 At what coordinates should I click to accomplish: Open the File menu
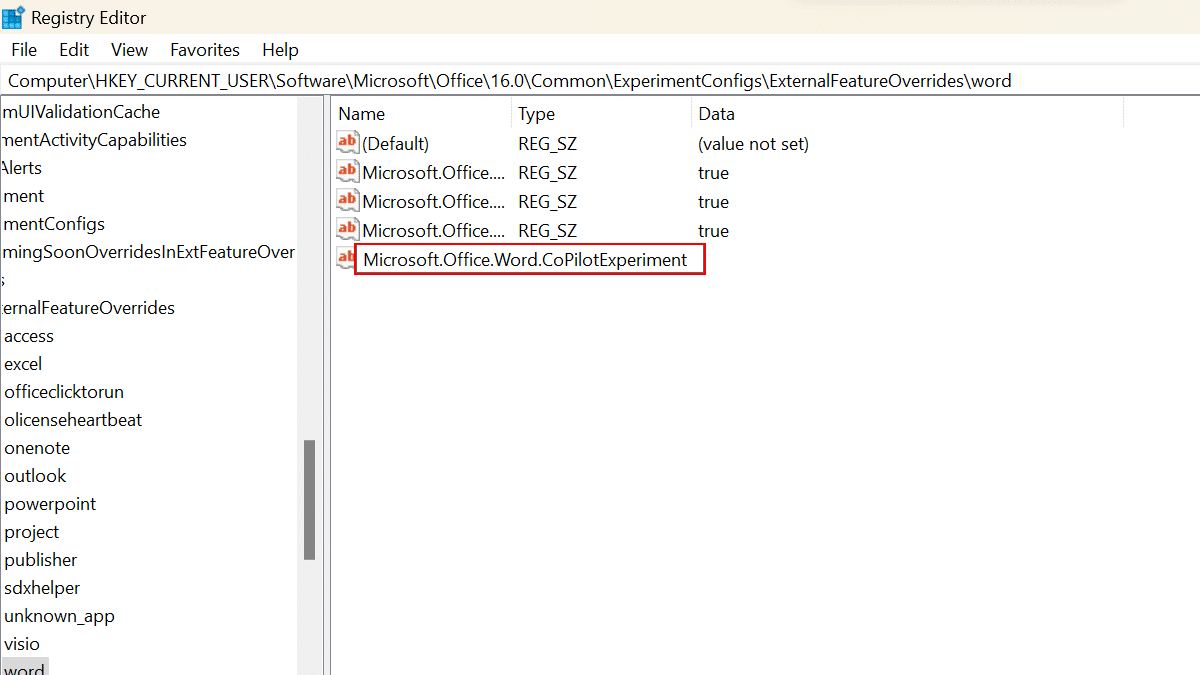(x=23, y=49)
